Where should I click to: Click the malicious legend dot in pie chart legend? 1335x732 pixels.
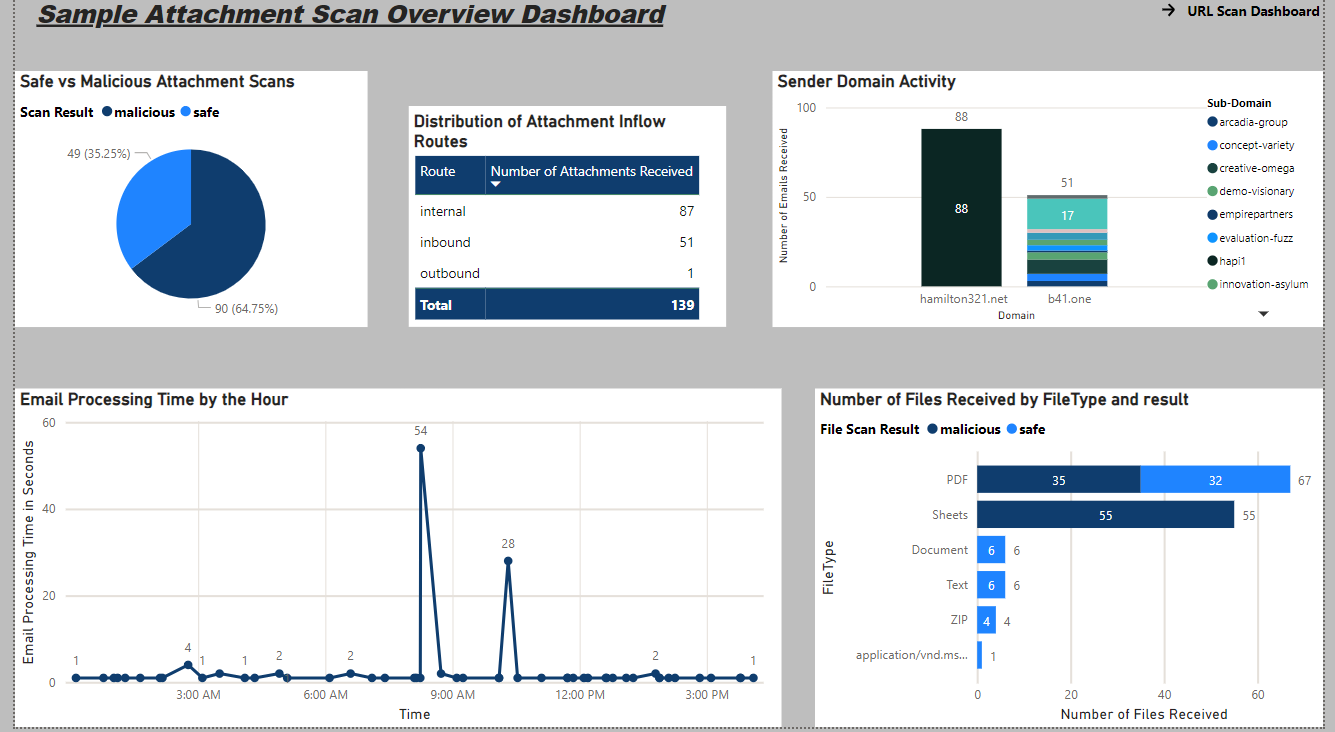(x=106, y=113)
